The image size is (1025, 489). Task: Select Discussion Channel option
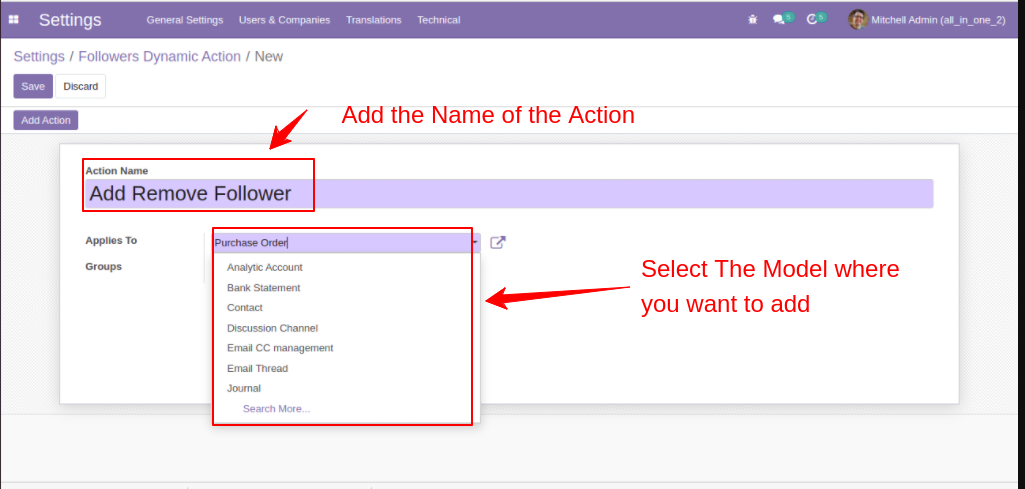coord(273,328)
